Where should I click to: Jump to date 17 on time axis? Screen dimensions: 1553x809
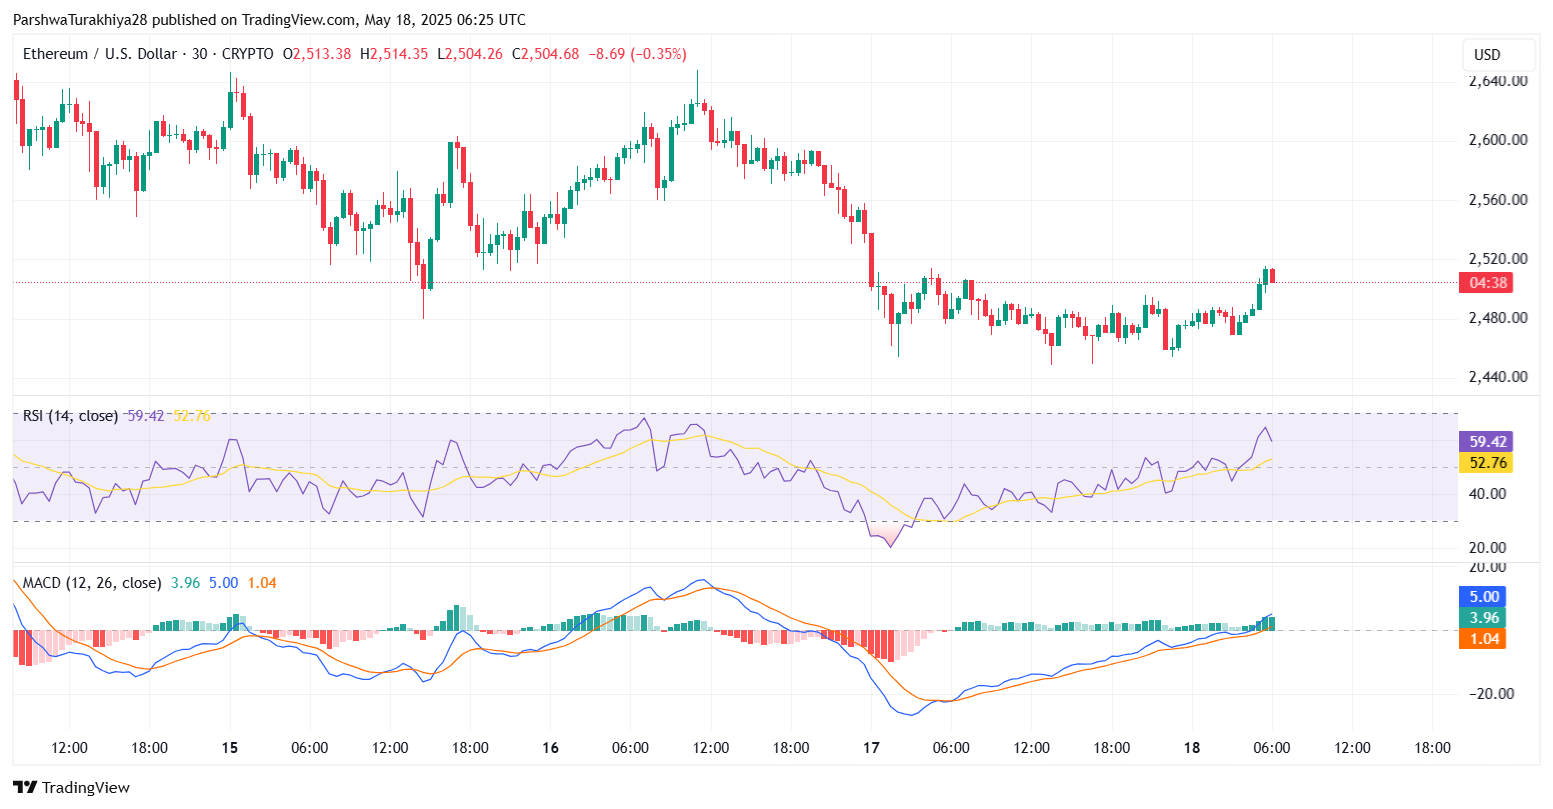(x=871, y=748)
